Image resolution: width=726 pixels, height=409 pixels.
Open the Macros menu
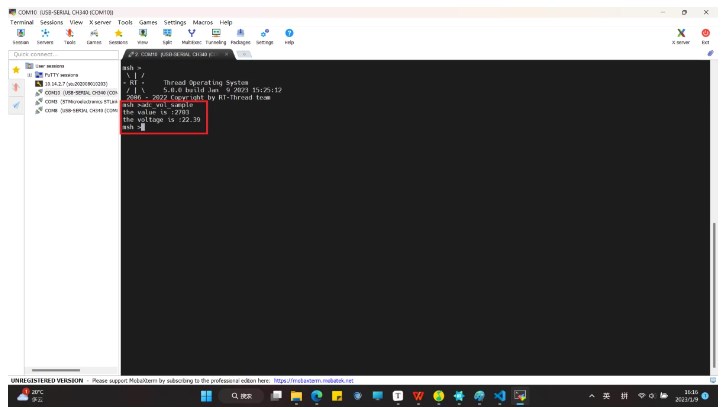tap(203, 22)
